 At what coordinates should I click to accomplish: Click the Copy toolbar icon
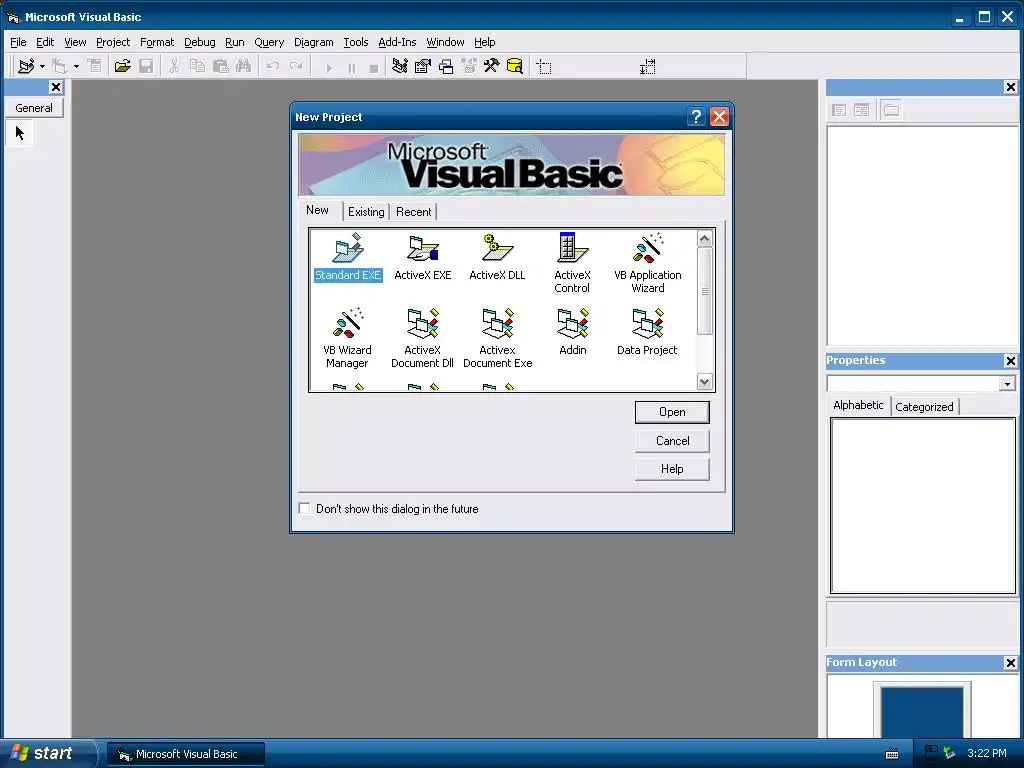click(197, 66)
